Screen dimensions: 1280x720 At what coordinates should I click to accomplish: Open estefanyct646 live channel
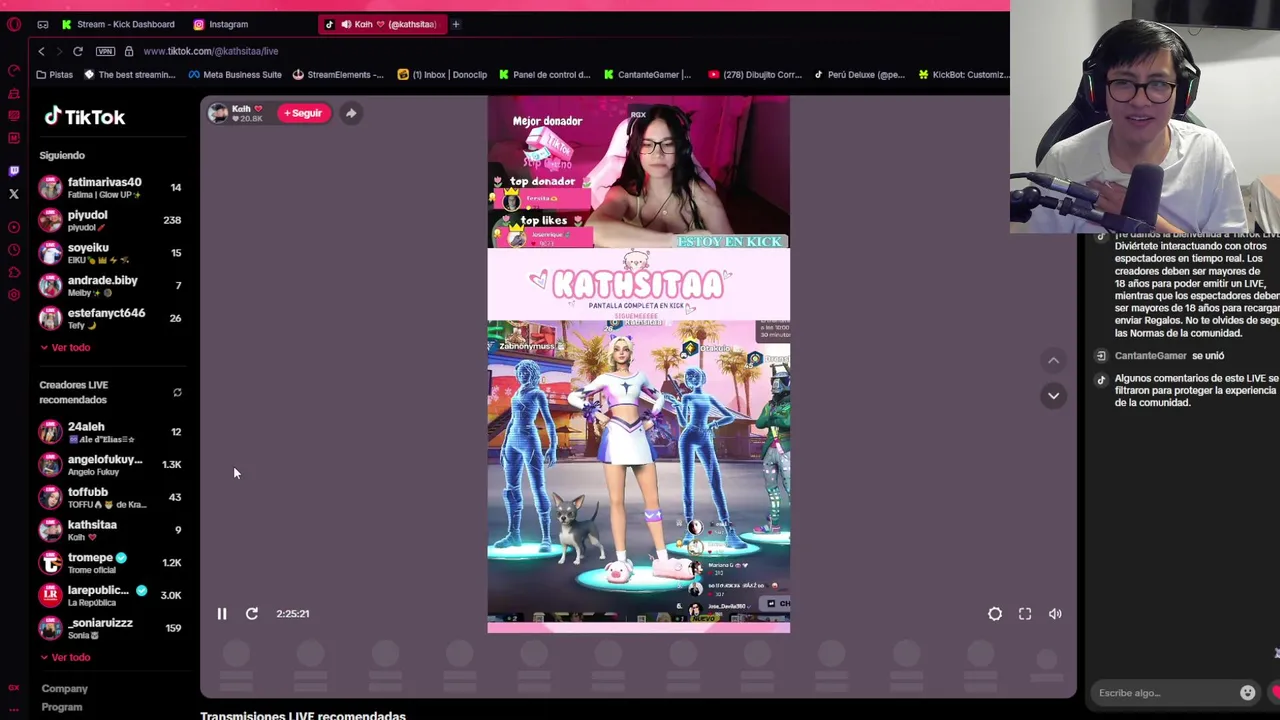point(111,318)
